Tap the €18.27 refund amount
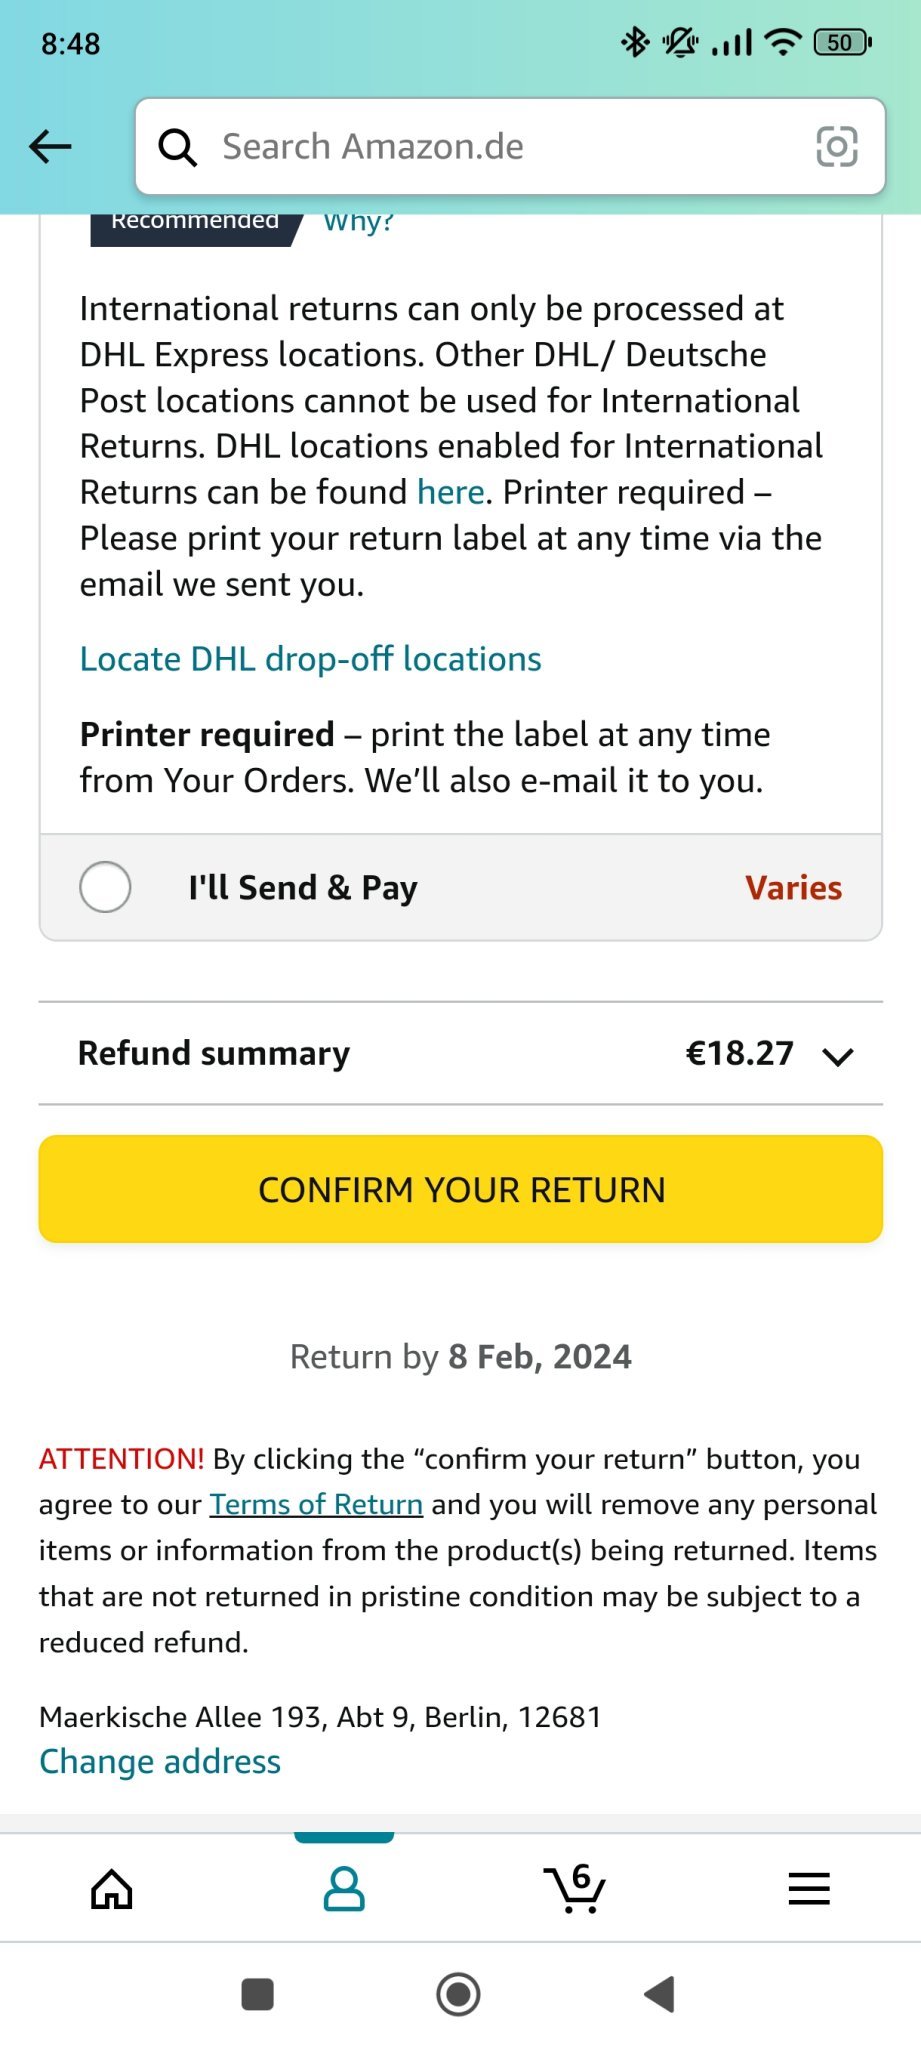This screenshot has height=2048, width=921. pos(739,1053)
